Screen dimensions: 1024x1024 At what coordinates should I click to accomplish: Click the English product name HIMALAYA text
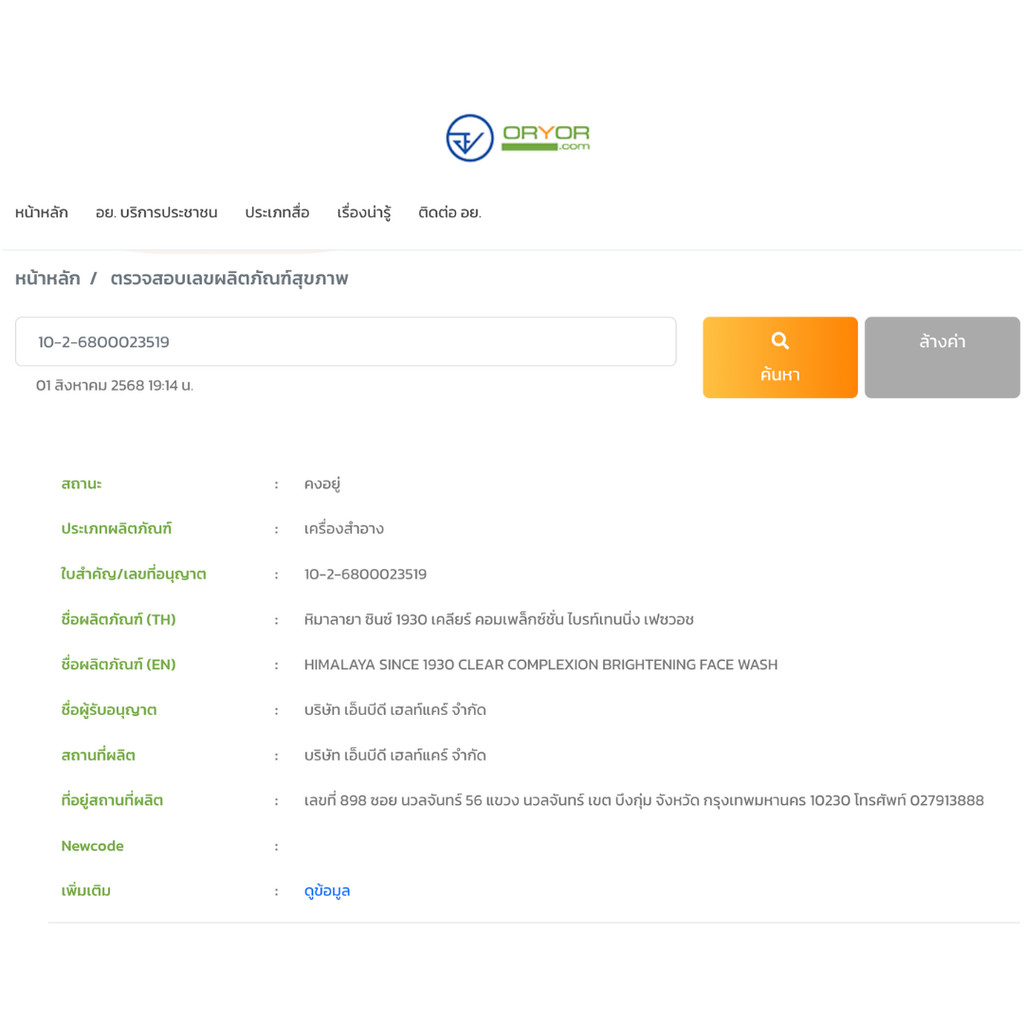coord(540,664)
